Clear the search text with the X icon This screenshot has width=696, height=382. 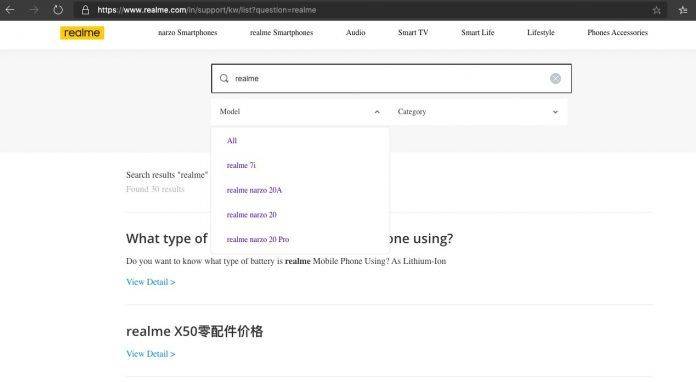coord(555,79)
